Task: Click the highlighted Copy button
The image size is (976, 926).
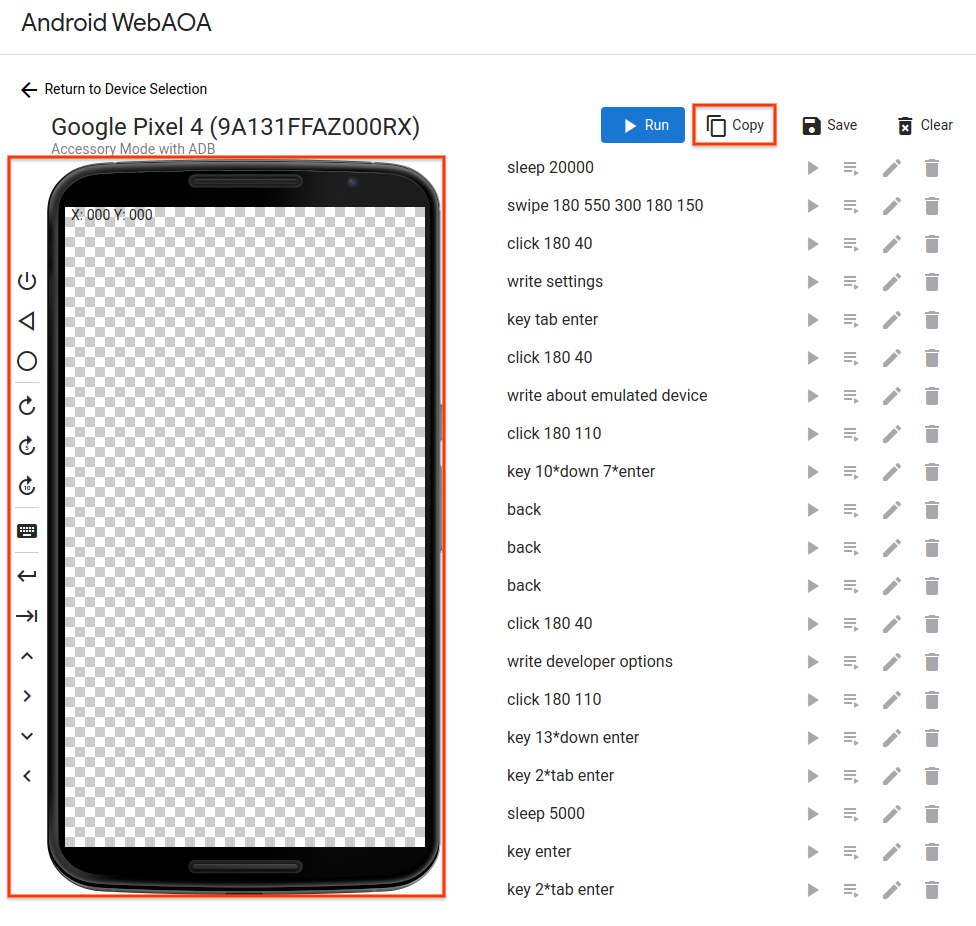Action: 734,124
